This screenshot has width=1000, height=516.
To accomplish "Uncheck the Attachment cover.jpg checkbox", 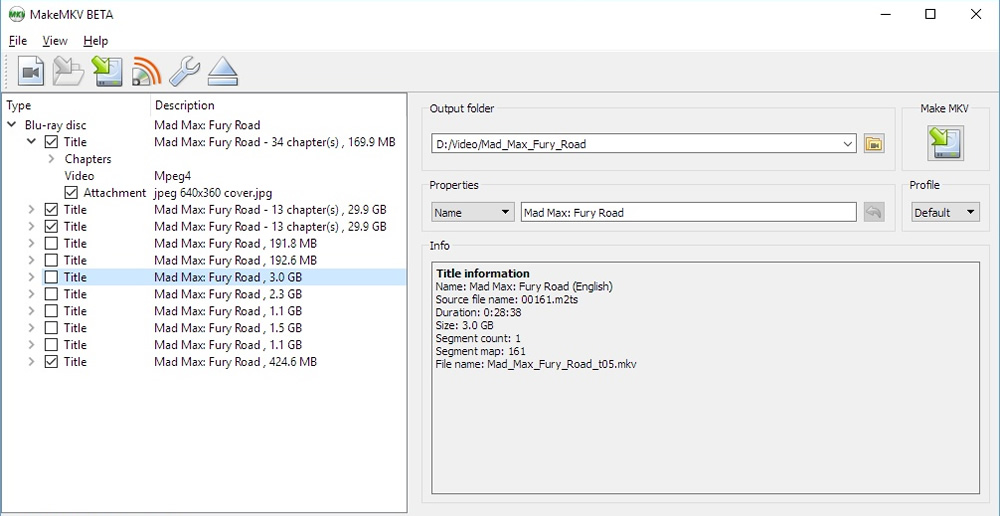I will [71, 193].
